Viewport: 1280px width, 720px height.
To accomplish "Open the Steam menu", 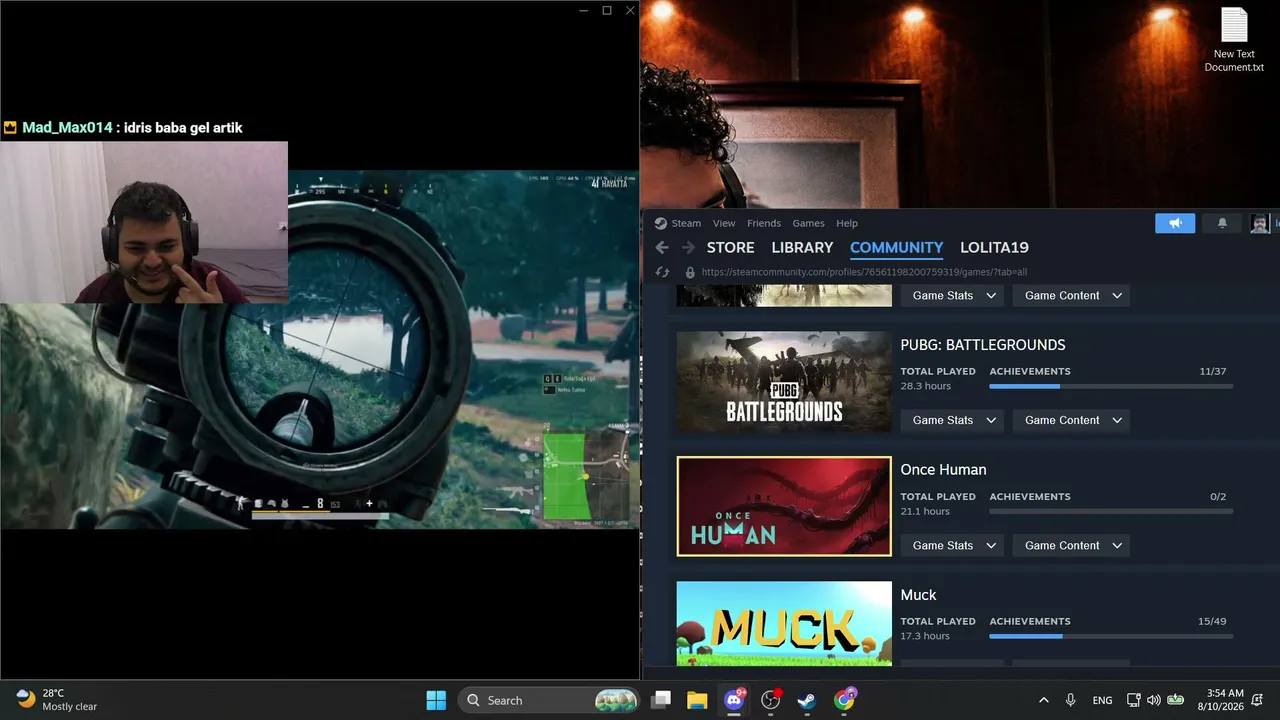I will point(686,223).
